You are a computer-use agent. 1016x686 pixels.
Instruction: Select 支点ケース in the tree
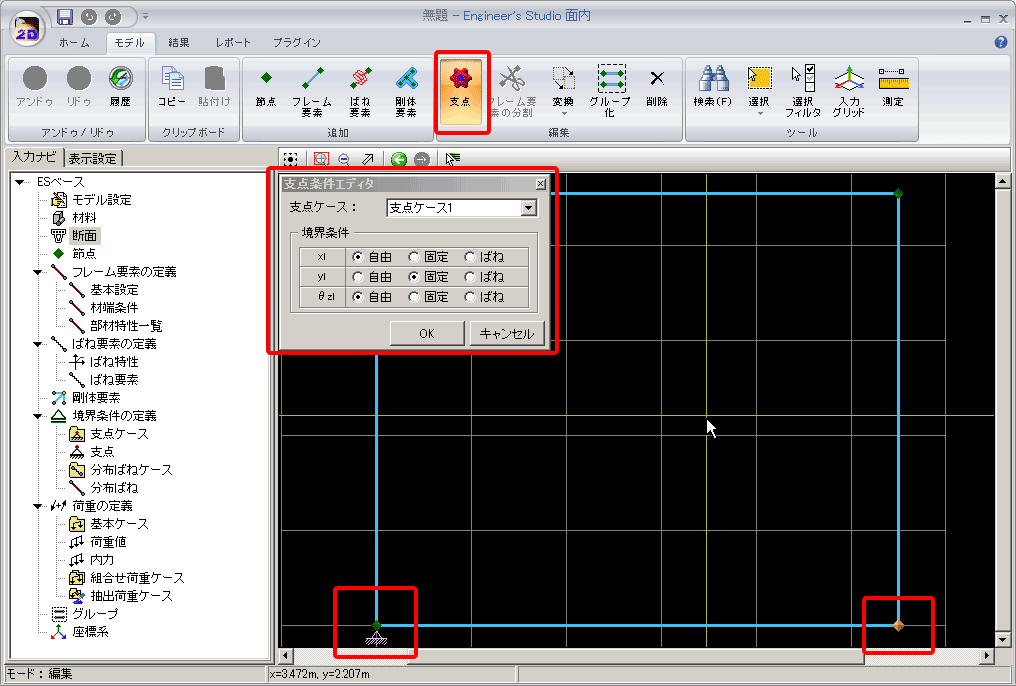pos(119,434)
